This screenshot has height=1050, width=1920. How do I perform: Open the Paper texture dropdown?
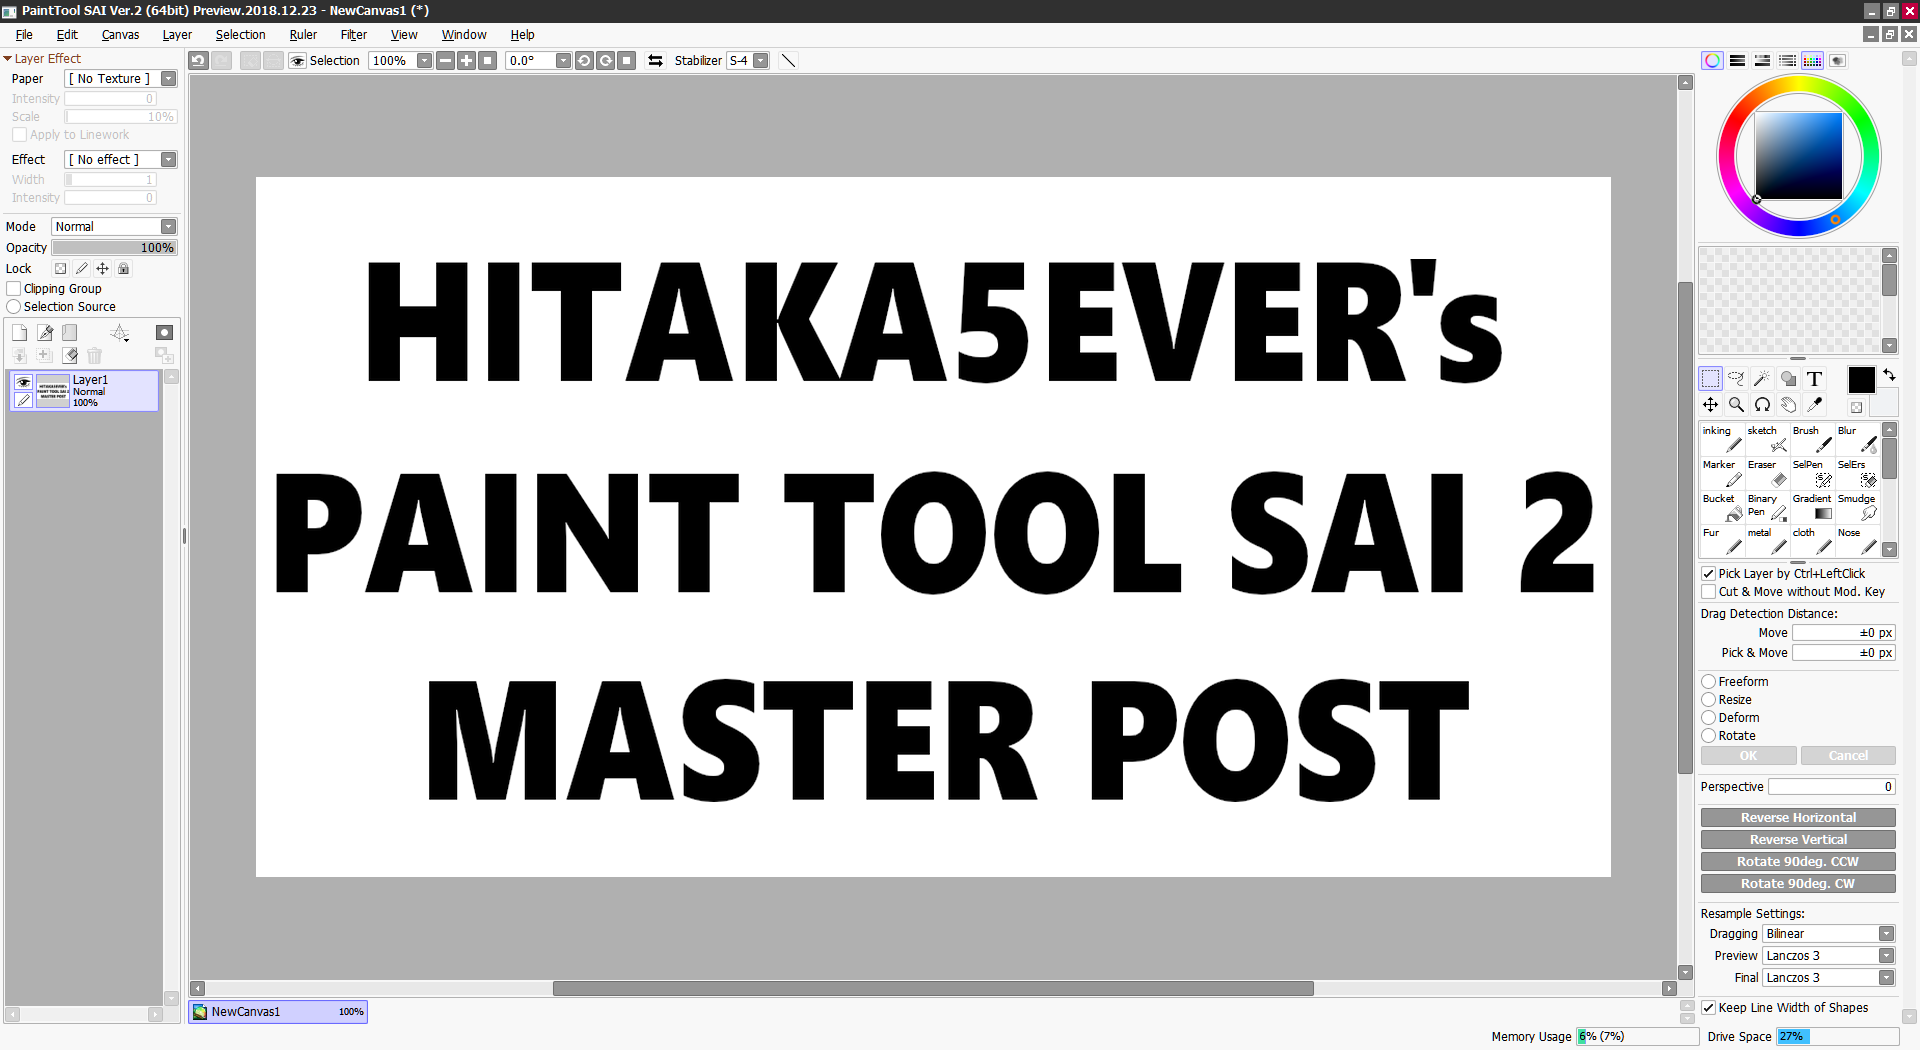coord(121,79)
